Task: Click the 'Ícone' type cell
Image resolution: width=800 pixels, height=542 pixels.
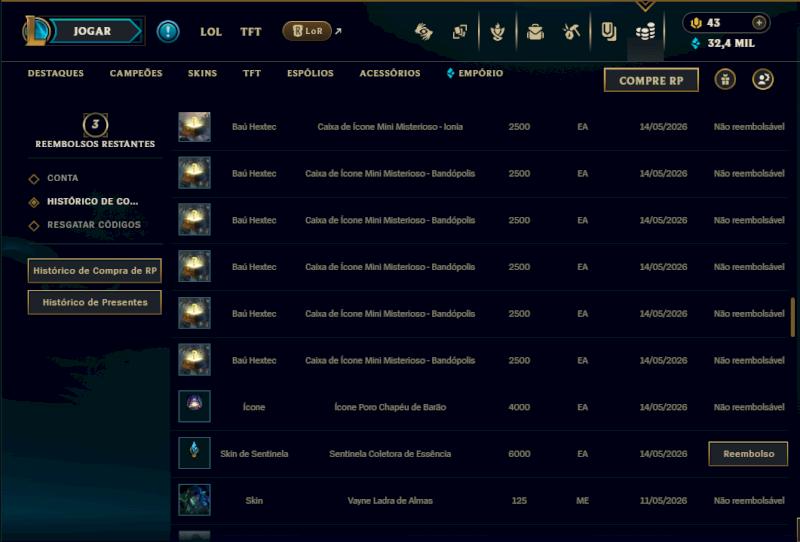Action: pyautogui.click(x=254, y=407)
